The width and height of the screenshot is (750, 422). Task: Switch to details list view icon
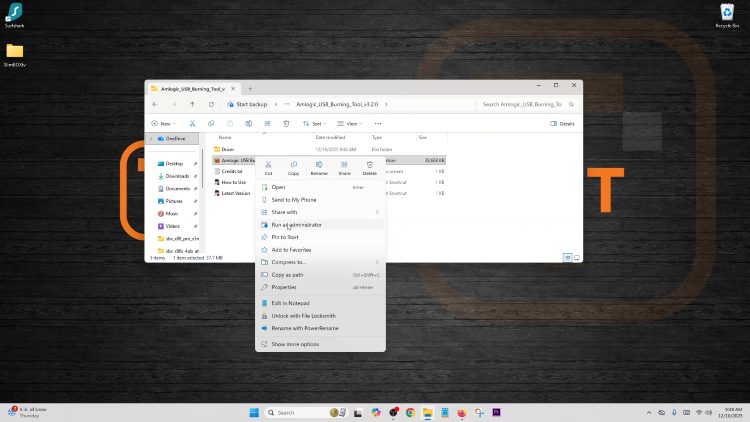click(567, 258)
